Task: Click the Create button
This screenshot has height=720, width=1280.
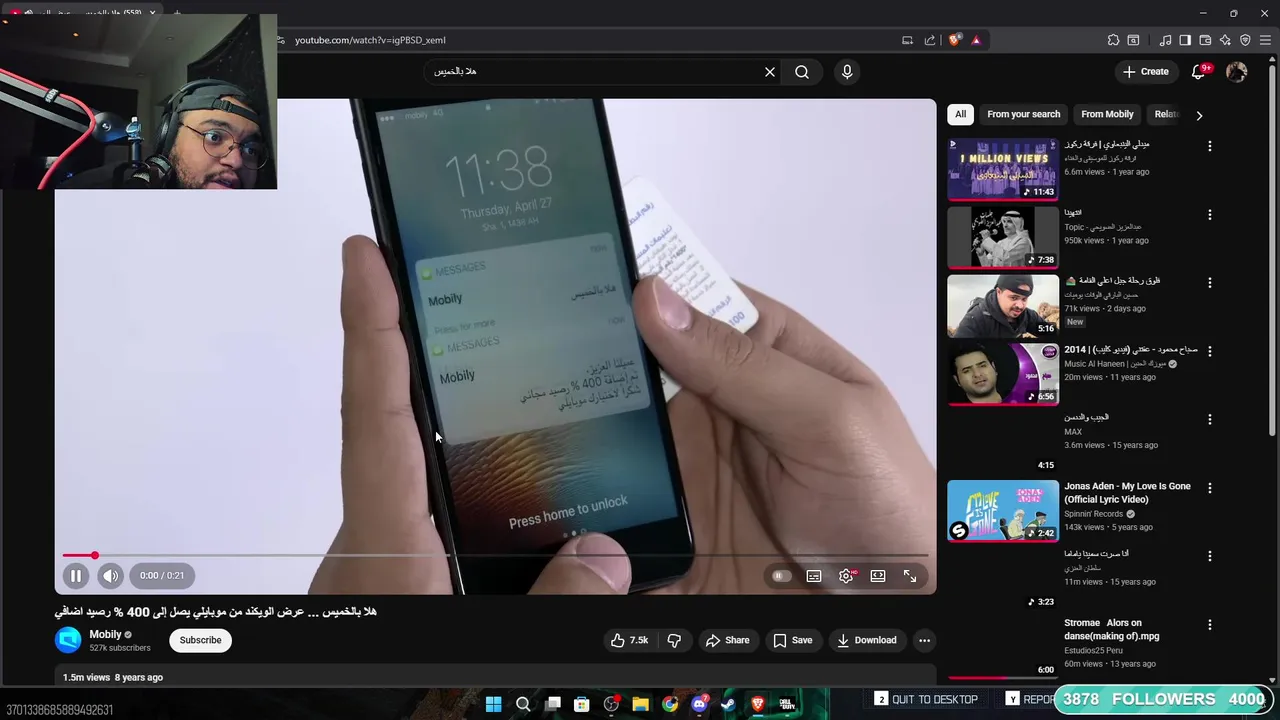Action: tap(1145, 72)
